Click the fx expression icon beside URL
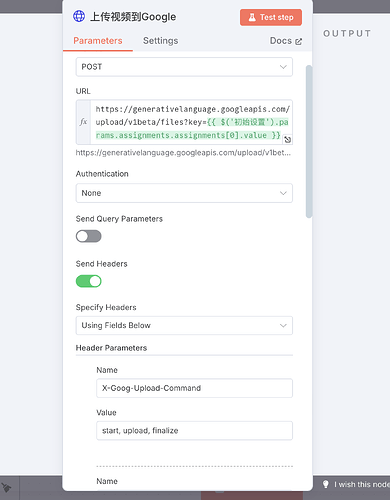Screen dimensions: 390x500 (83, 122)
